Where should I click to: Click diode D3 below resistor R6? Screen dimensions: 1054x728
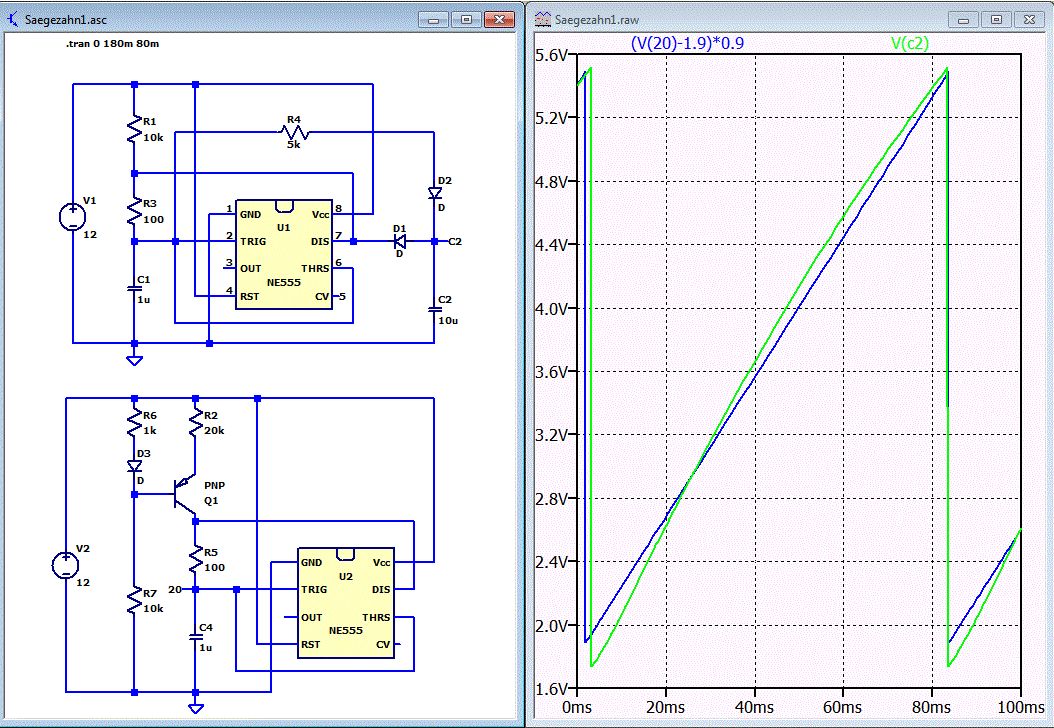[133, 466]
